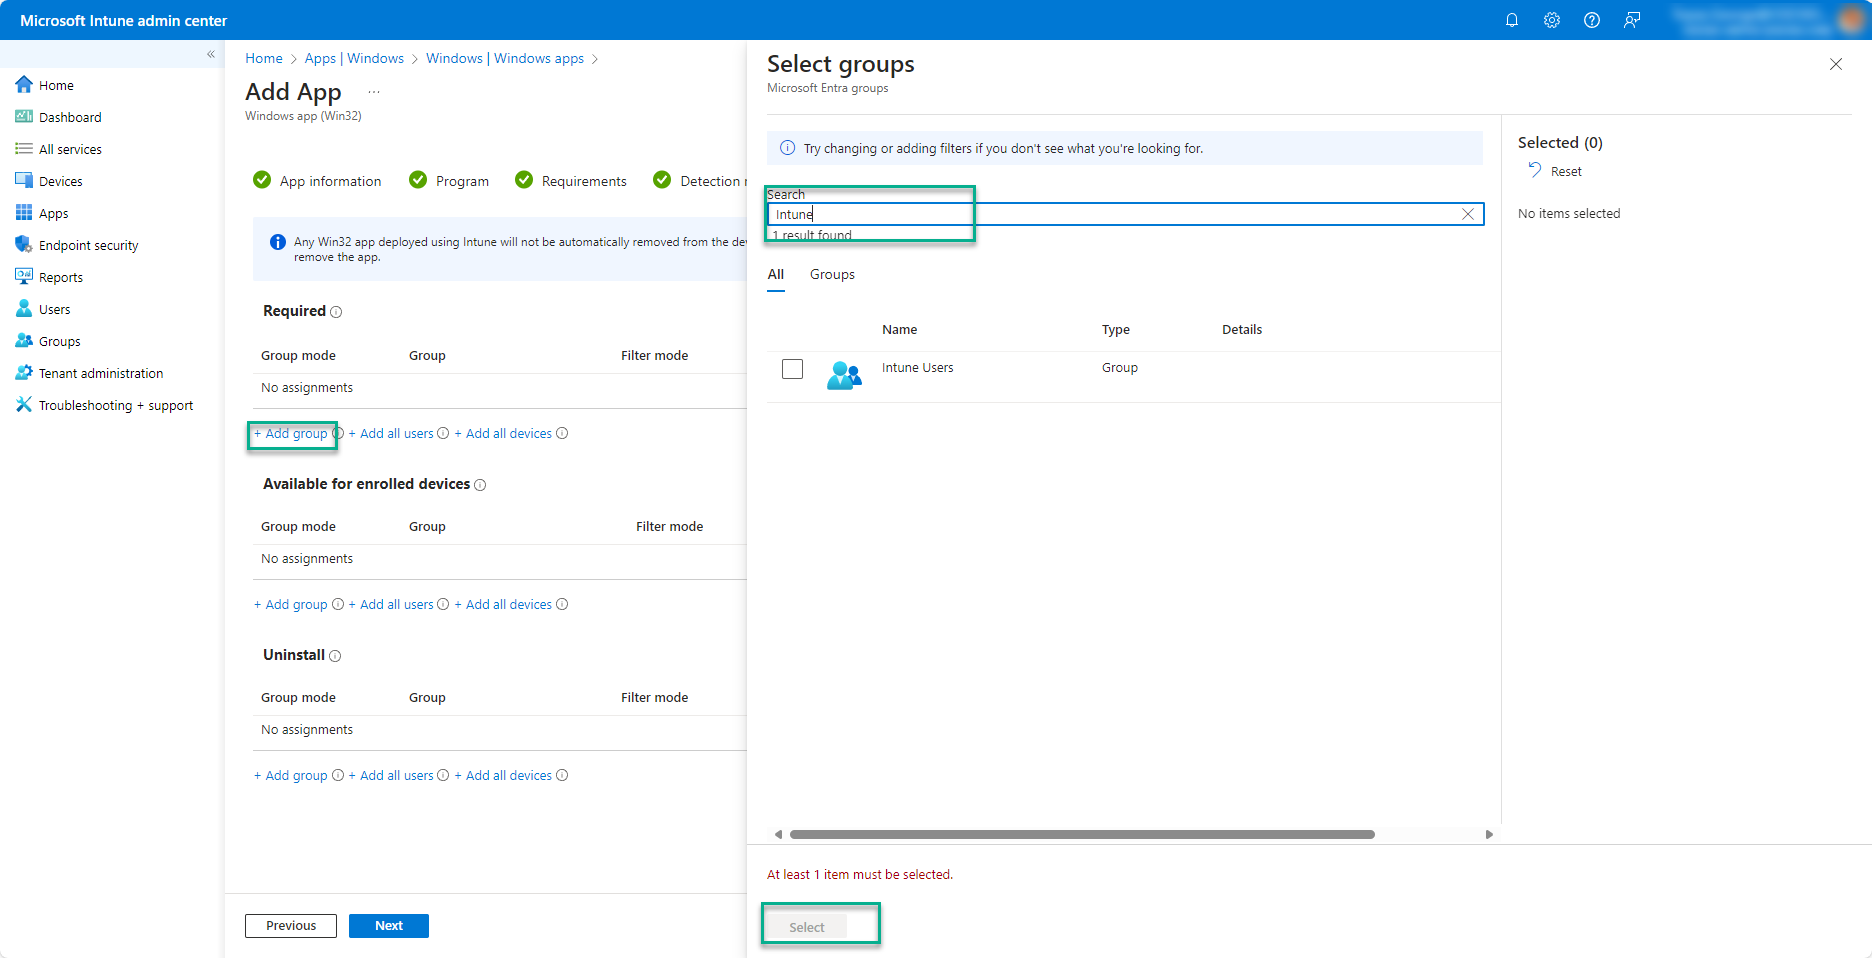Select Tenant administration in navigation
1872x958 pixels.
coord(100,373)
